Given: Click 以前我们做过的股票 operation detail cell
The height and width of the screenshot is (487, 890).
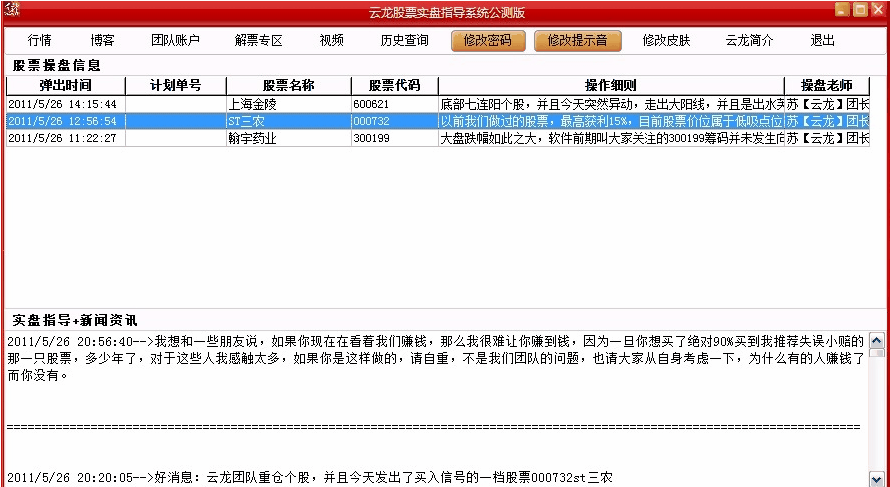Looking at the screenshot, I should [611, 121].
